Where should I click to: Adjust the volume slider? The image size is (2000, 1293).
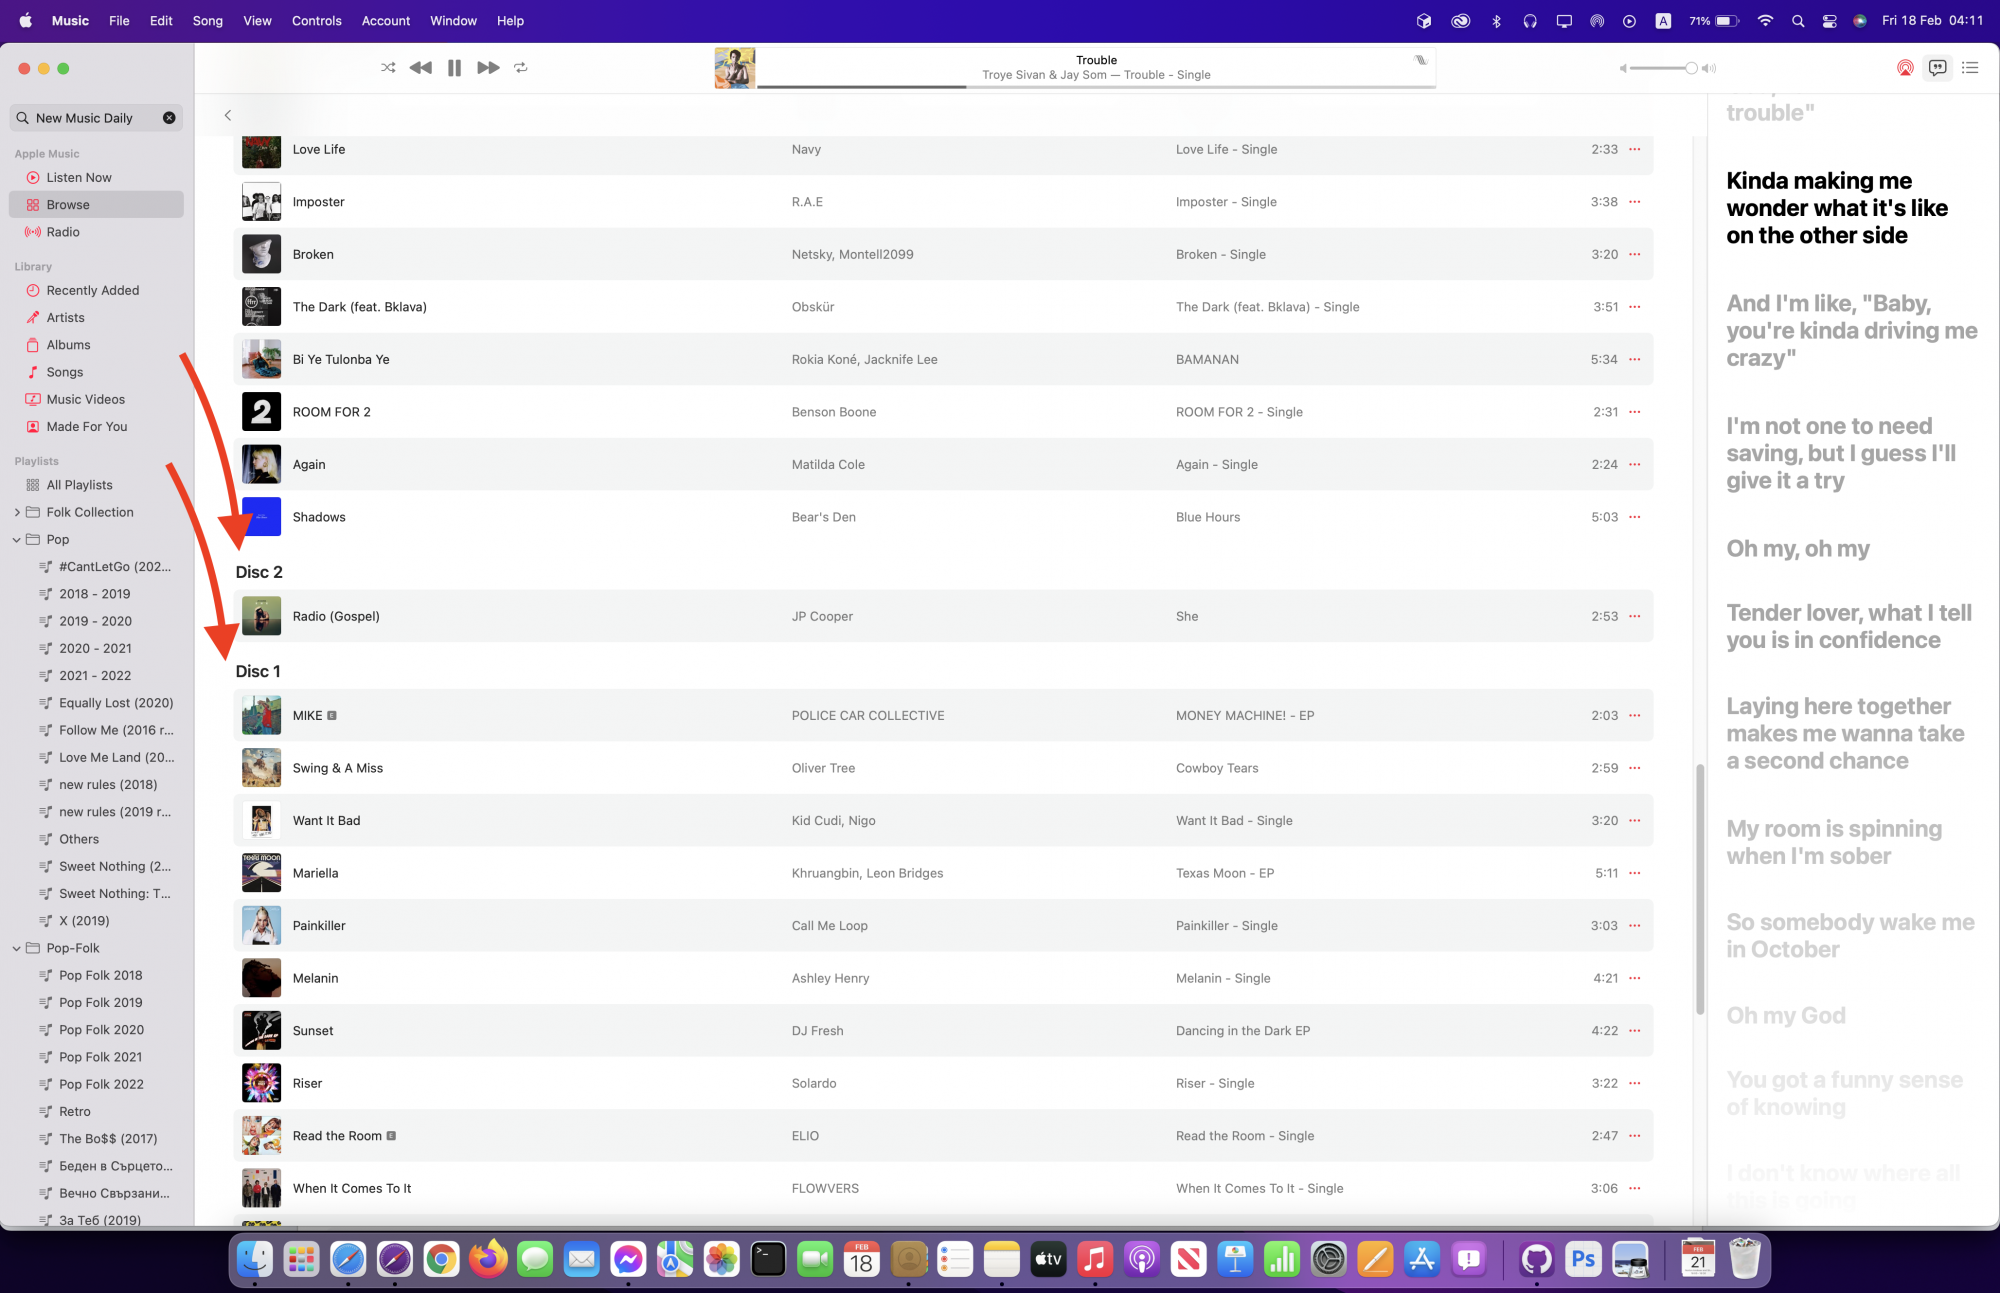(x=1662, y=68)
